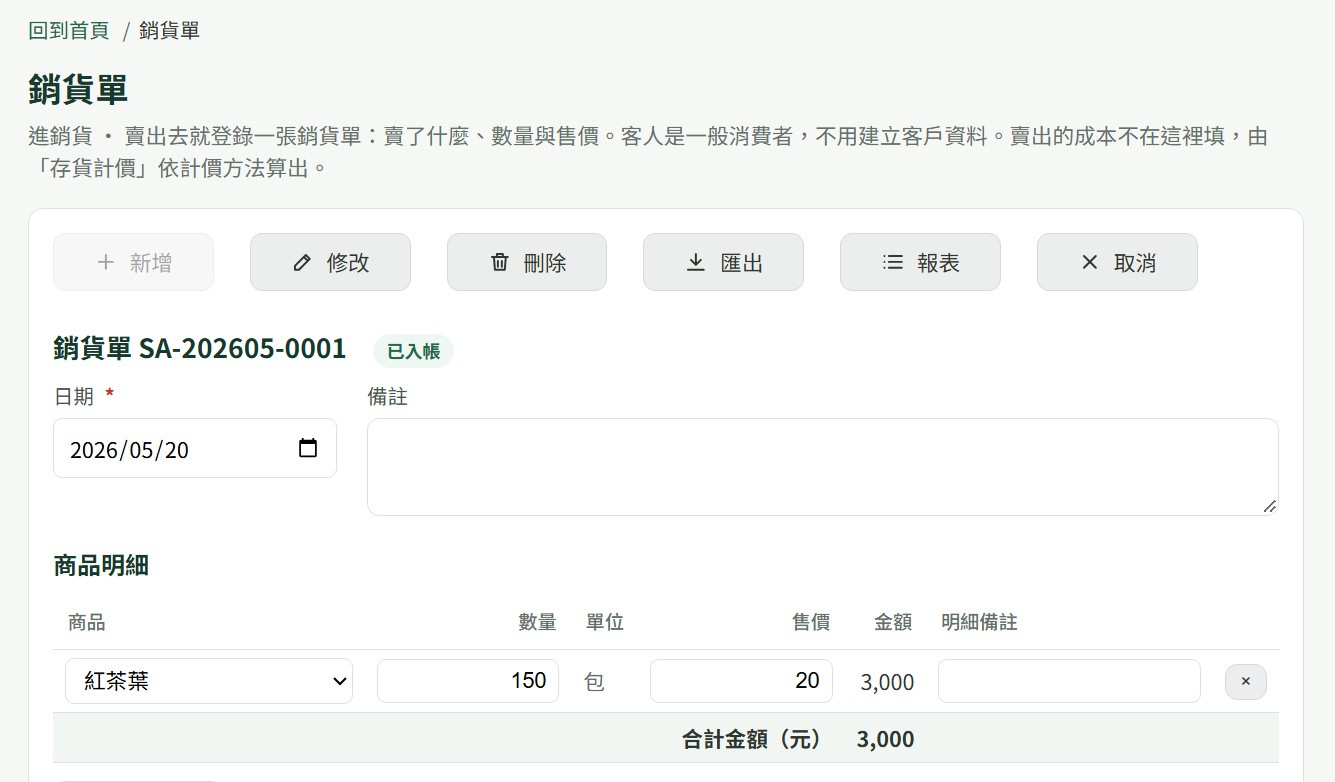
Task: Click the row amount 3,000
Action: [887, 682]
